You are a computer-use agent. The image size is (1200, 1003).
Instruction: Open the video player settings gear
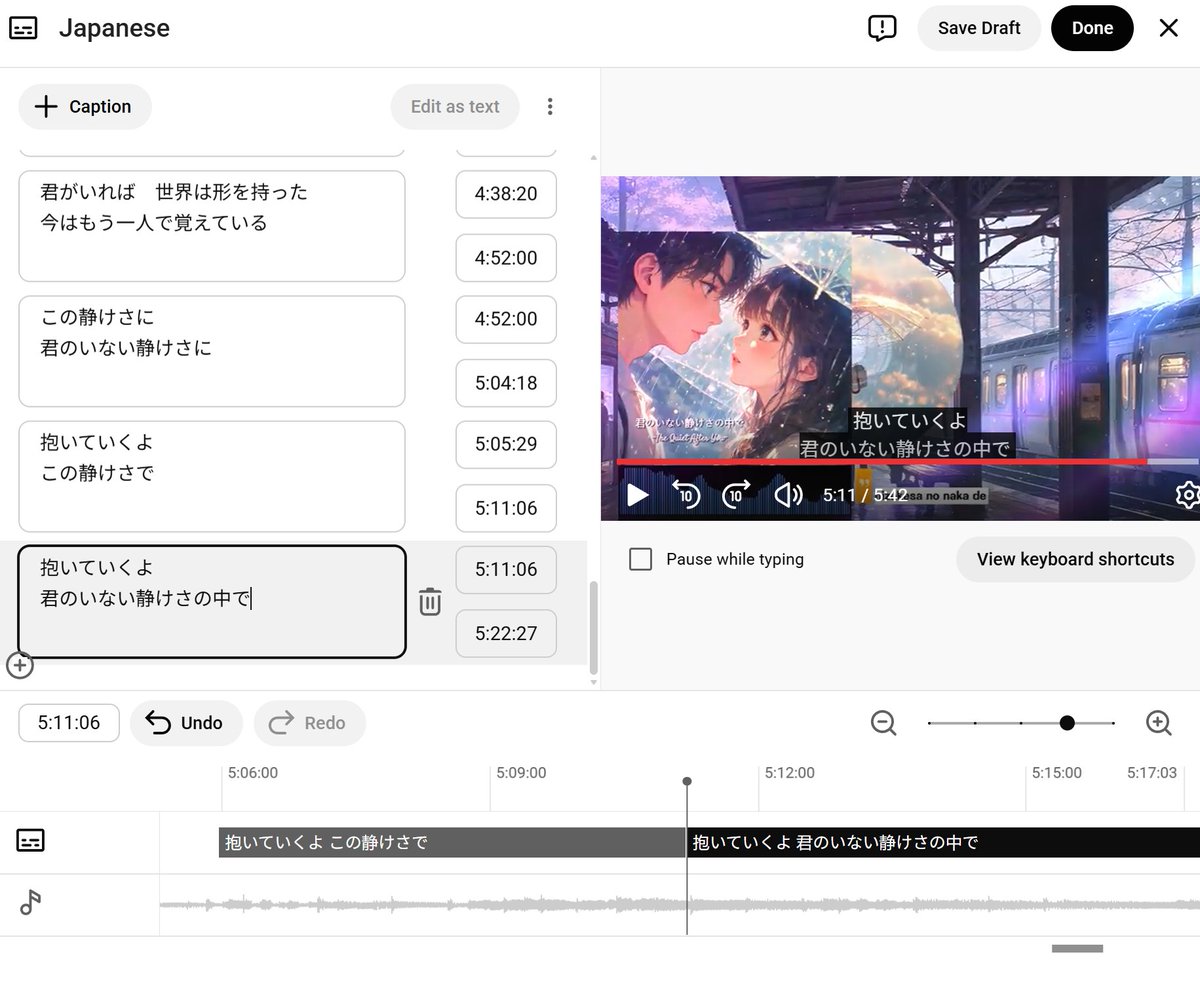click(1188, 494)
